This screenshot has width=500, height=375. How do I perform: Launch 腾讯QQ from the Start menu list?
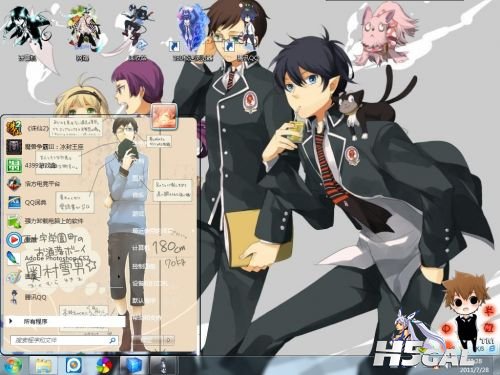coord(27,297)
